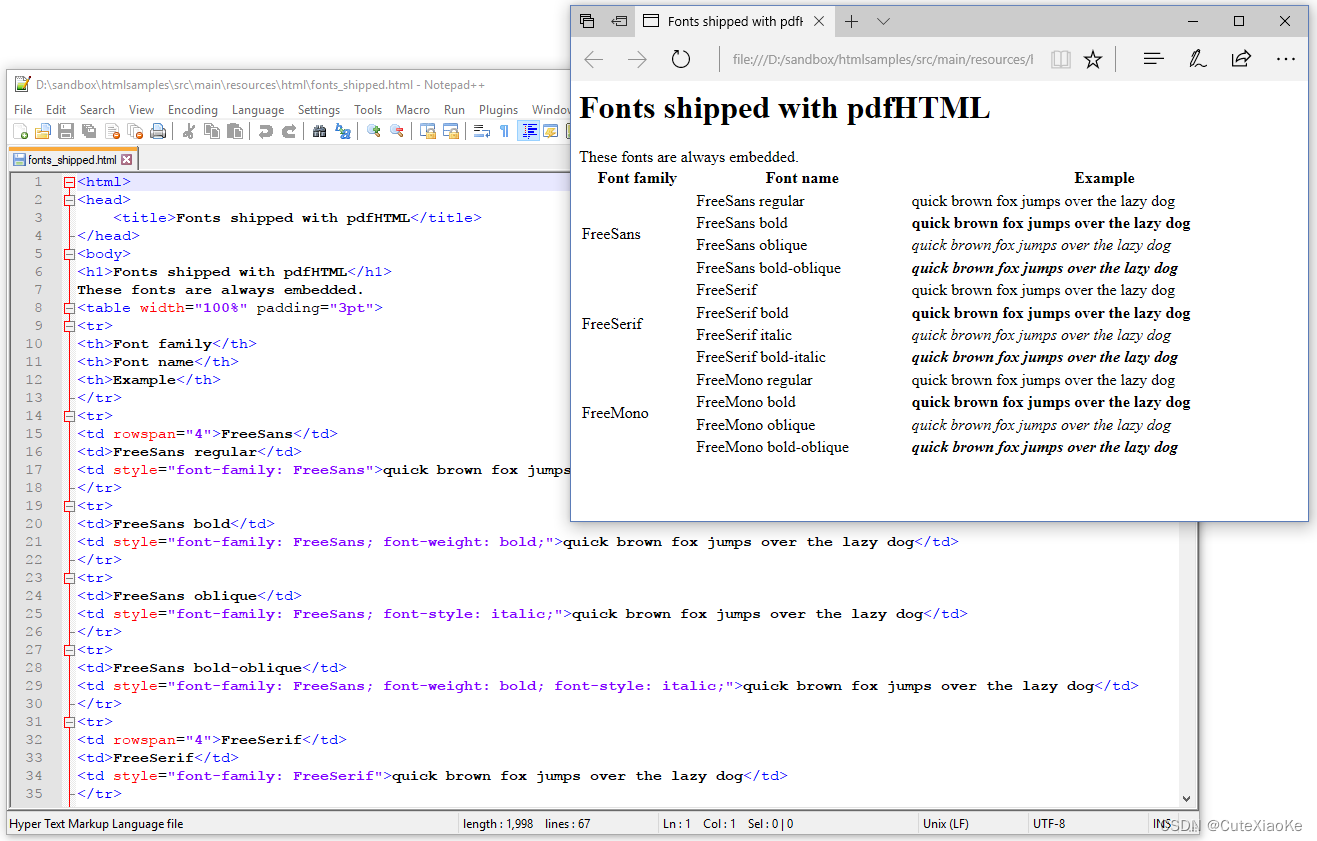The width and height of the screenshot is (1317, 841).
Task: Click the Close document toolbar icon in Notepad++
Action: coord(112,131)
